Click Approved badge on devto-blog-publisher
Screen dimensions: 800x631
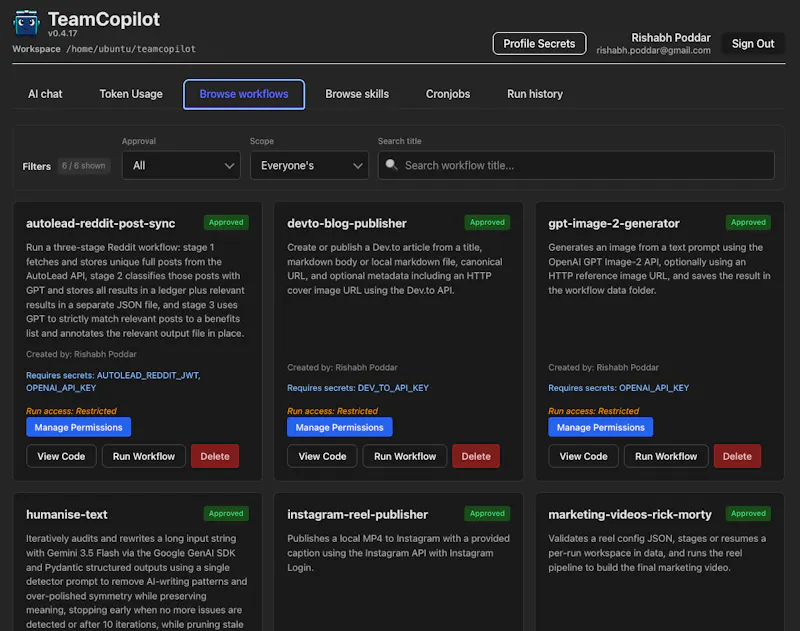click(x=487, y=222)
